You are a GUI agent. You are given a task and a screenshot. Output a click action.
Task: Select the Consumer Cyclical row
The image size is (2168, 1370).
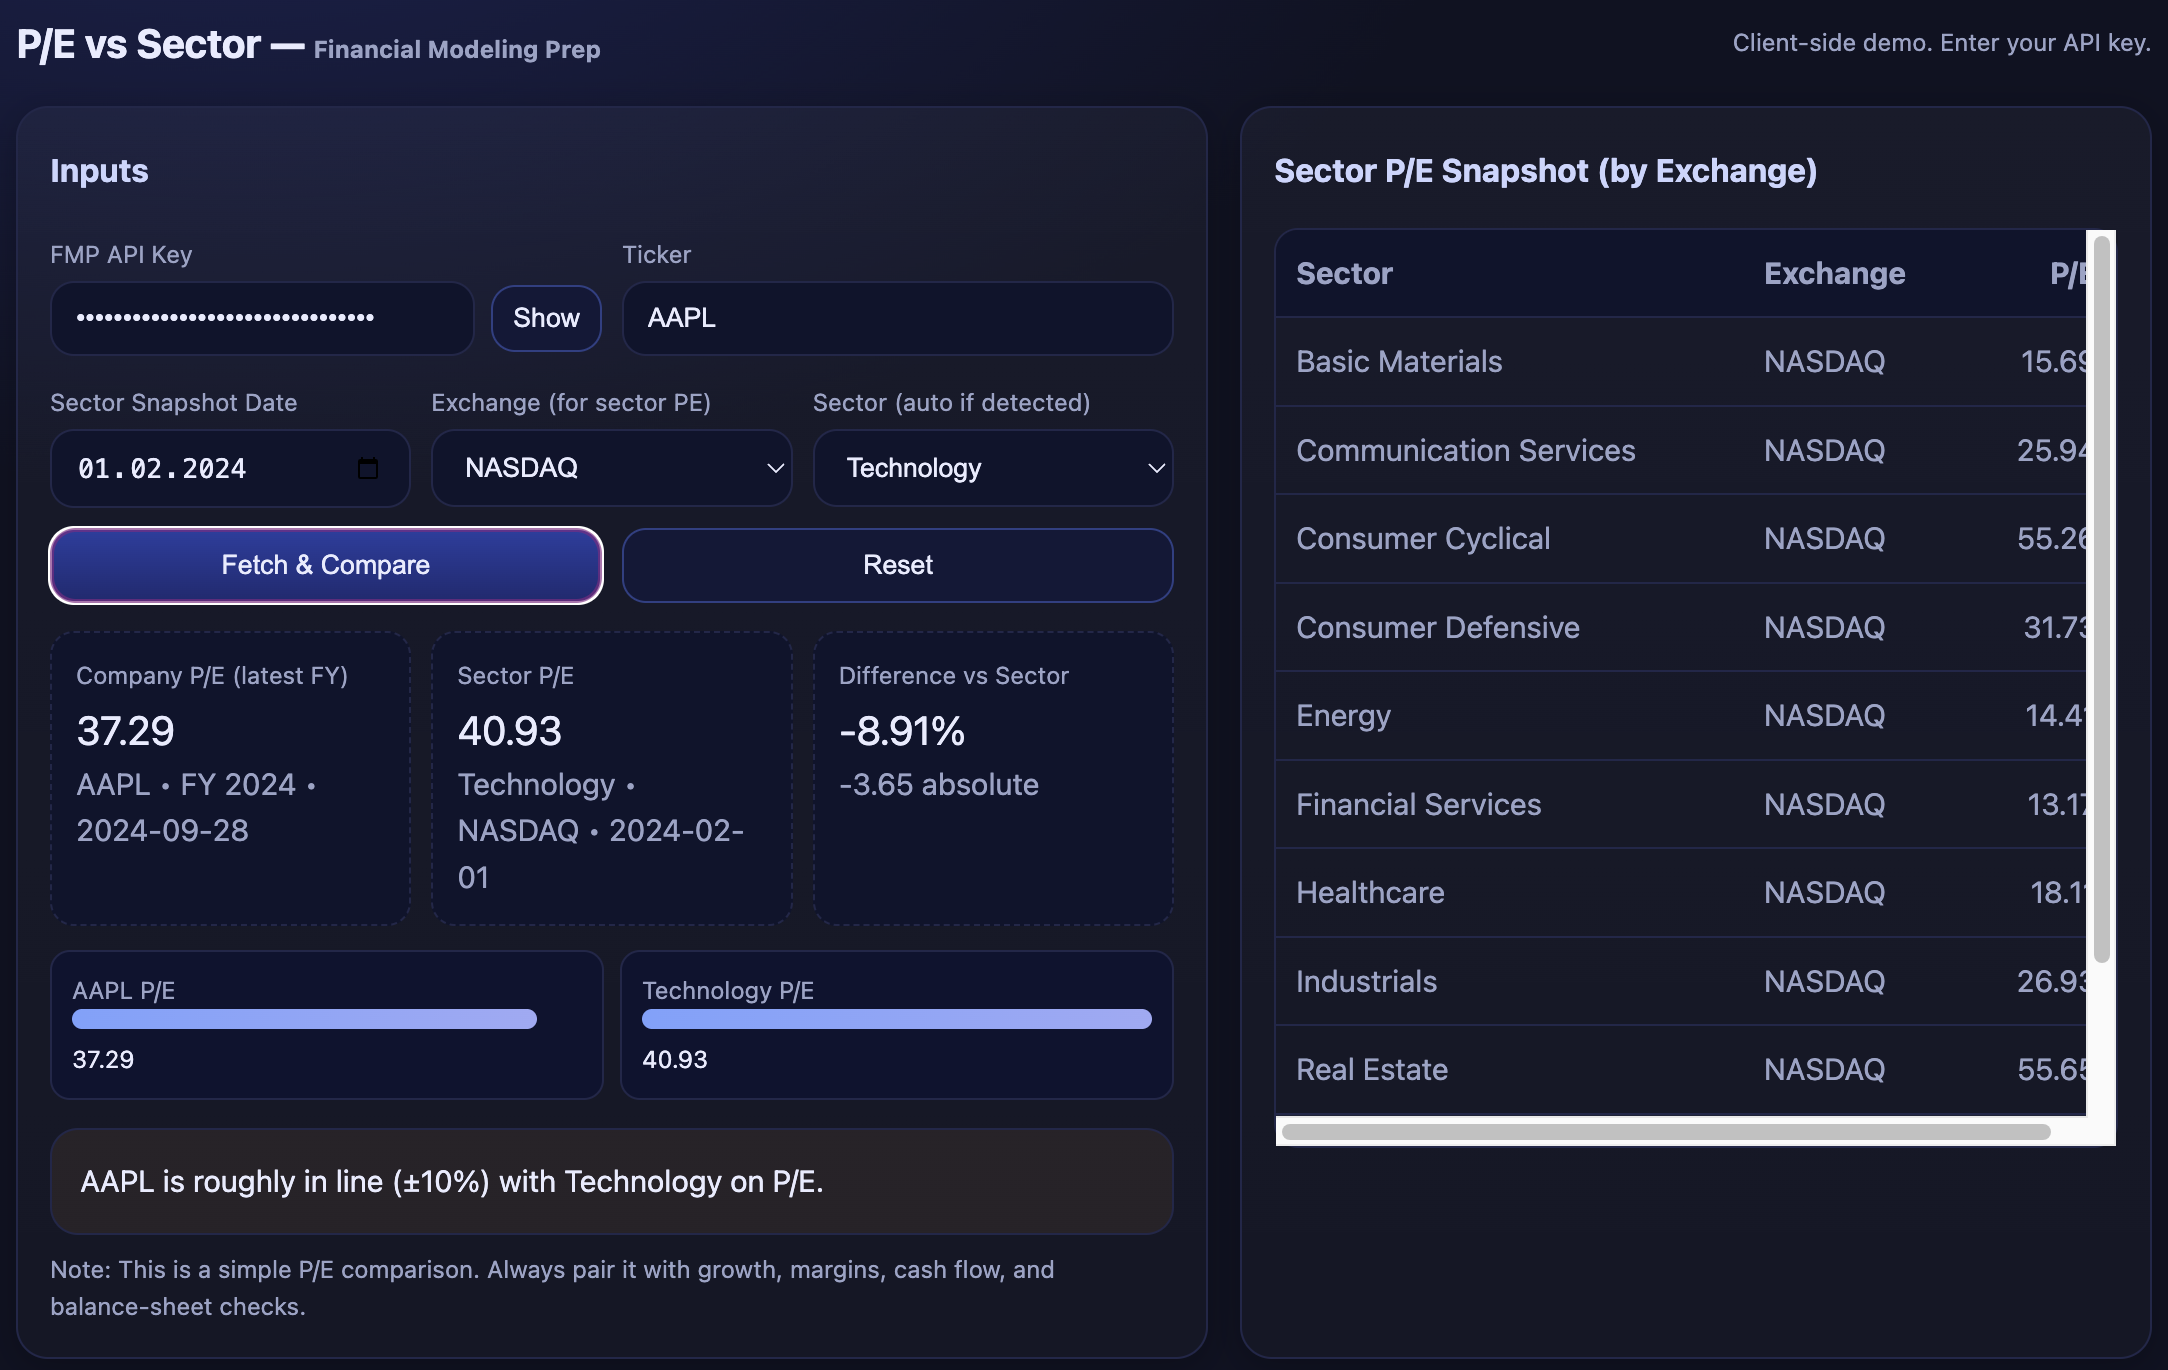[x=1681, y=539]
